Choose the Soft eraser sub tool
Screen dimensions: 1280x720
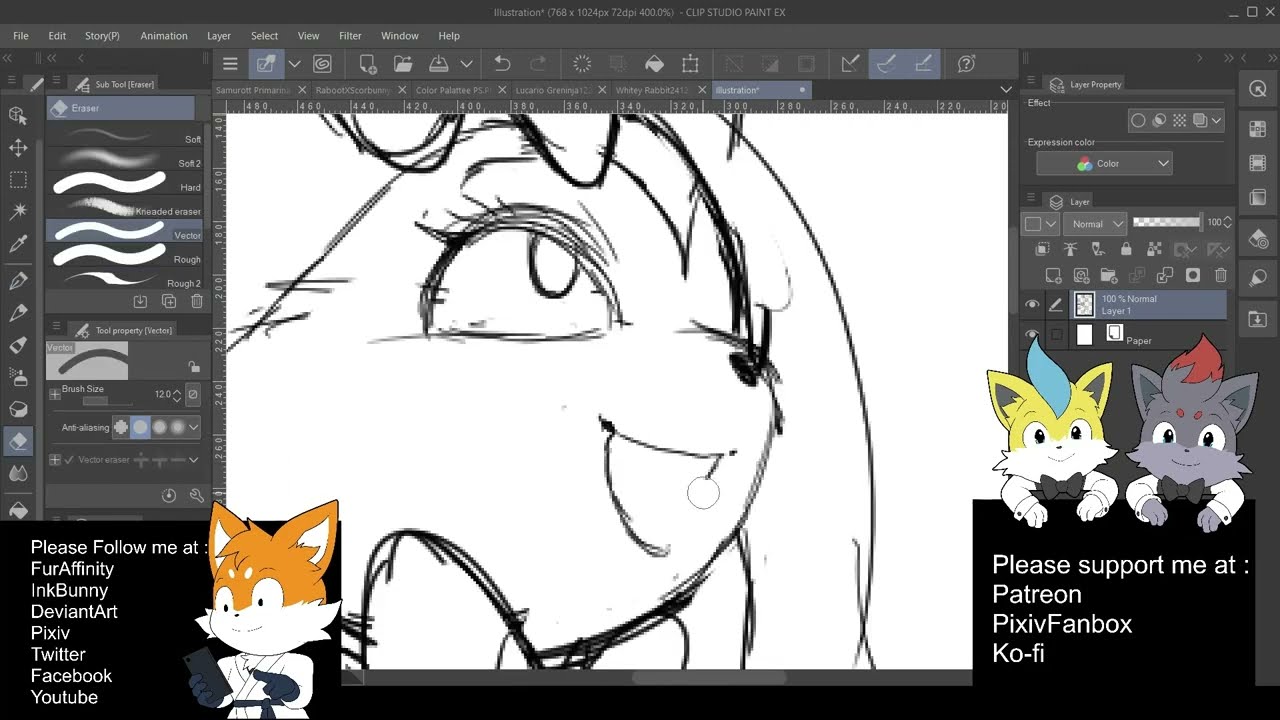(x=125, y=135)
